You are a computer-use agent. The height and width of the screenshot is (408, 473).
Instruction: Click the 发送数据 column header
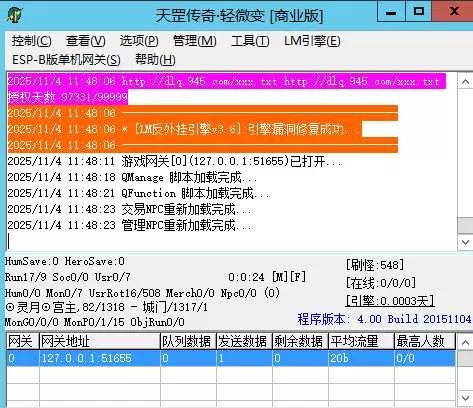[245, 341]
